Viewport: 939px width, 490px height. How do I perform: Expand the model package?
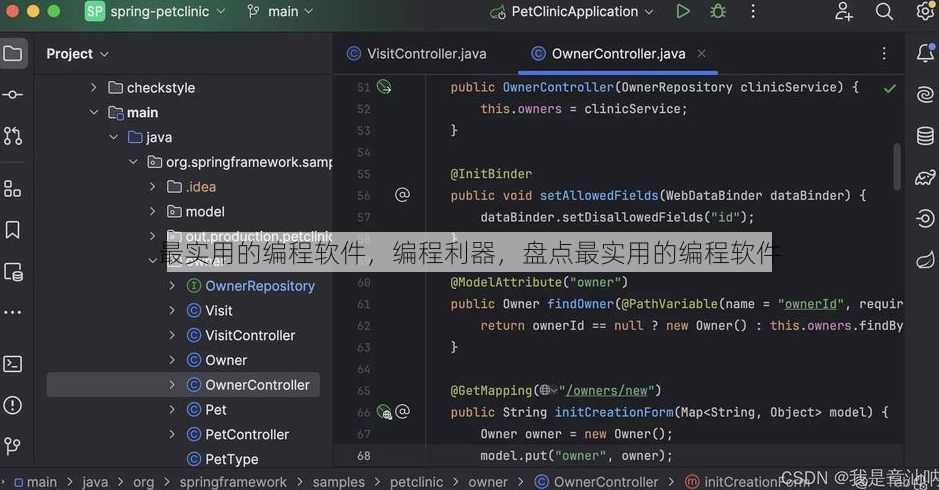coord(153,211)
